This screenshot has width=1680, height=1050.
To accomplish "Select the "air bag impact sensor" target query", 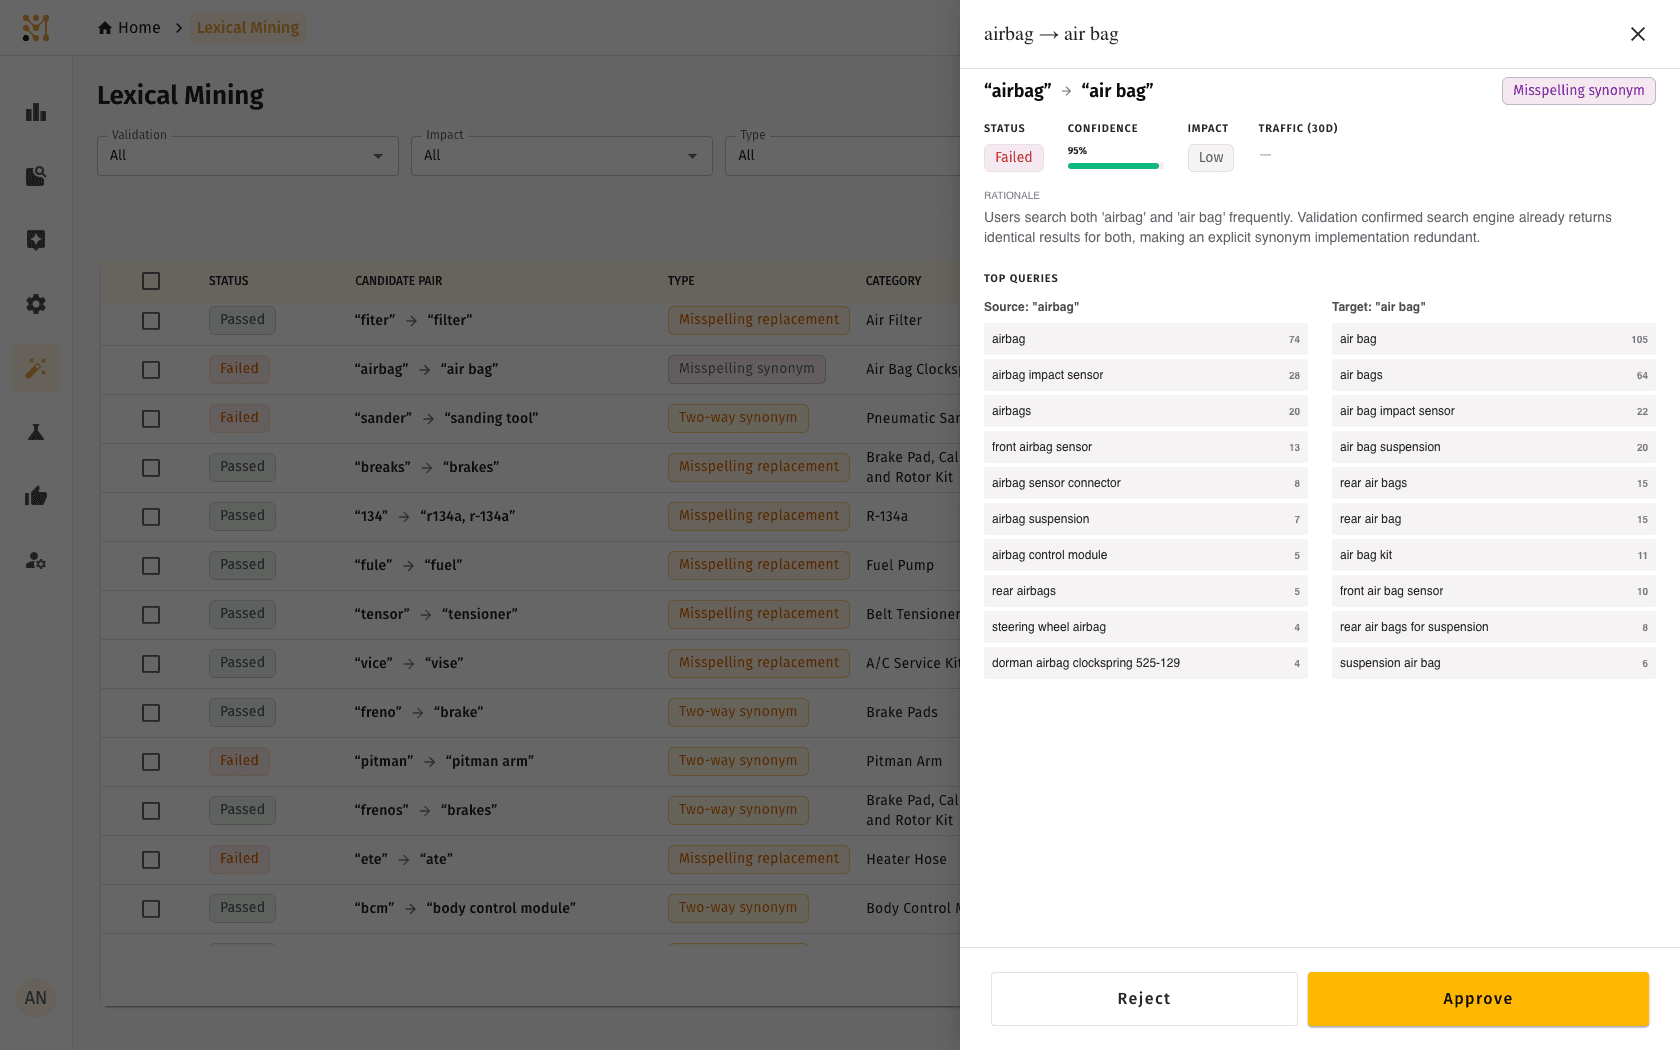I will [1494, 411].
